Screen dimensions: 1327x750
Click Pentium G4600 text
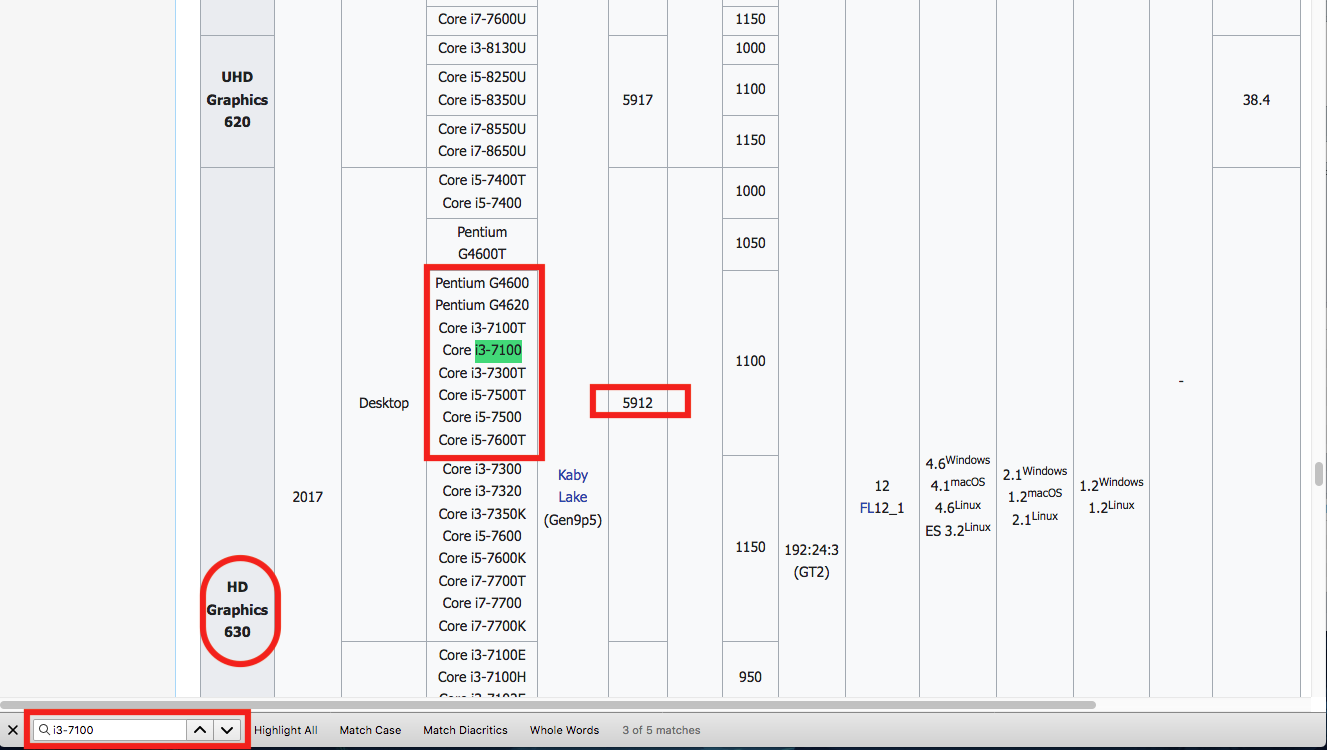(482, 283)
